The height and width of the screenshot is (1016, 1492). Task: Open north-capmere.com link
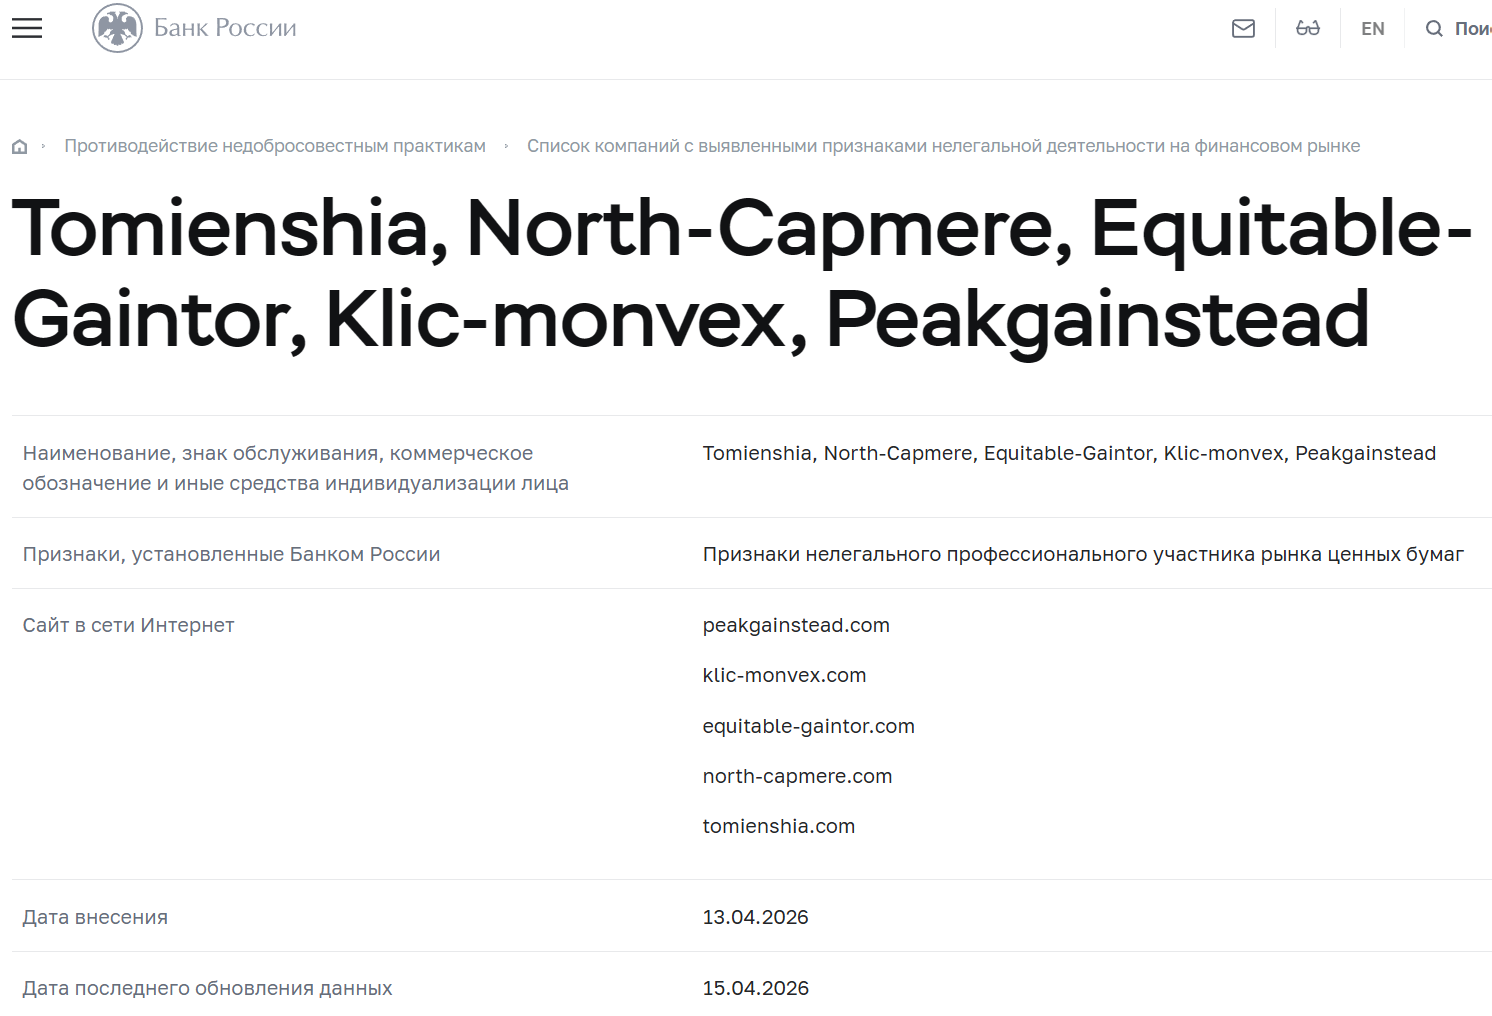796,775
